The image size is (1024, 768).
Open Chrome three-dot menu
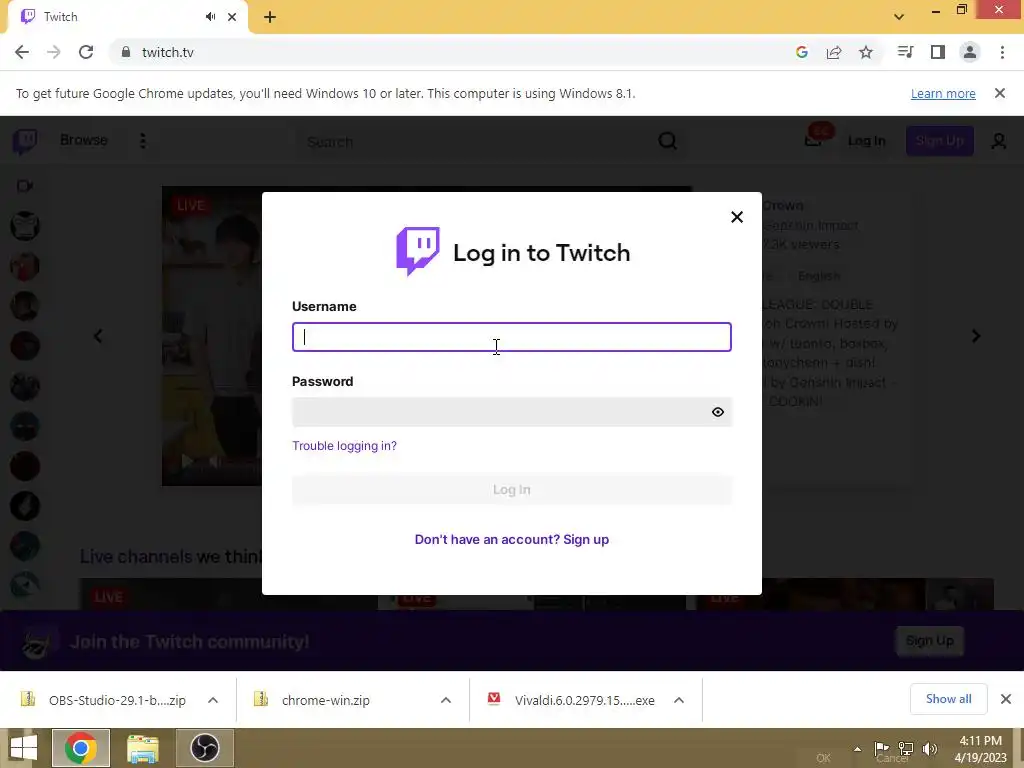click(1002, 52)
